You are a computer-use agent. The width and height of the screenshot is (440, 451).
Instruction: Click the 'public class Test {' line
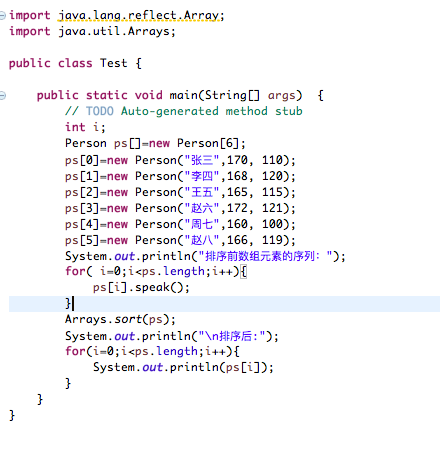75,63
